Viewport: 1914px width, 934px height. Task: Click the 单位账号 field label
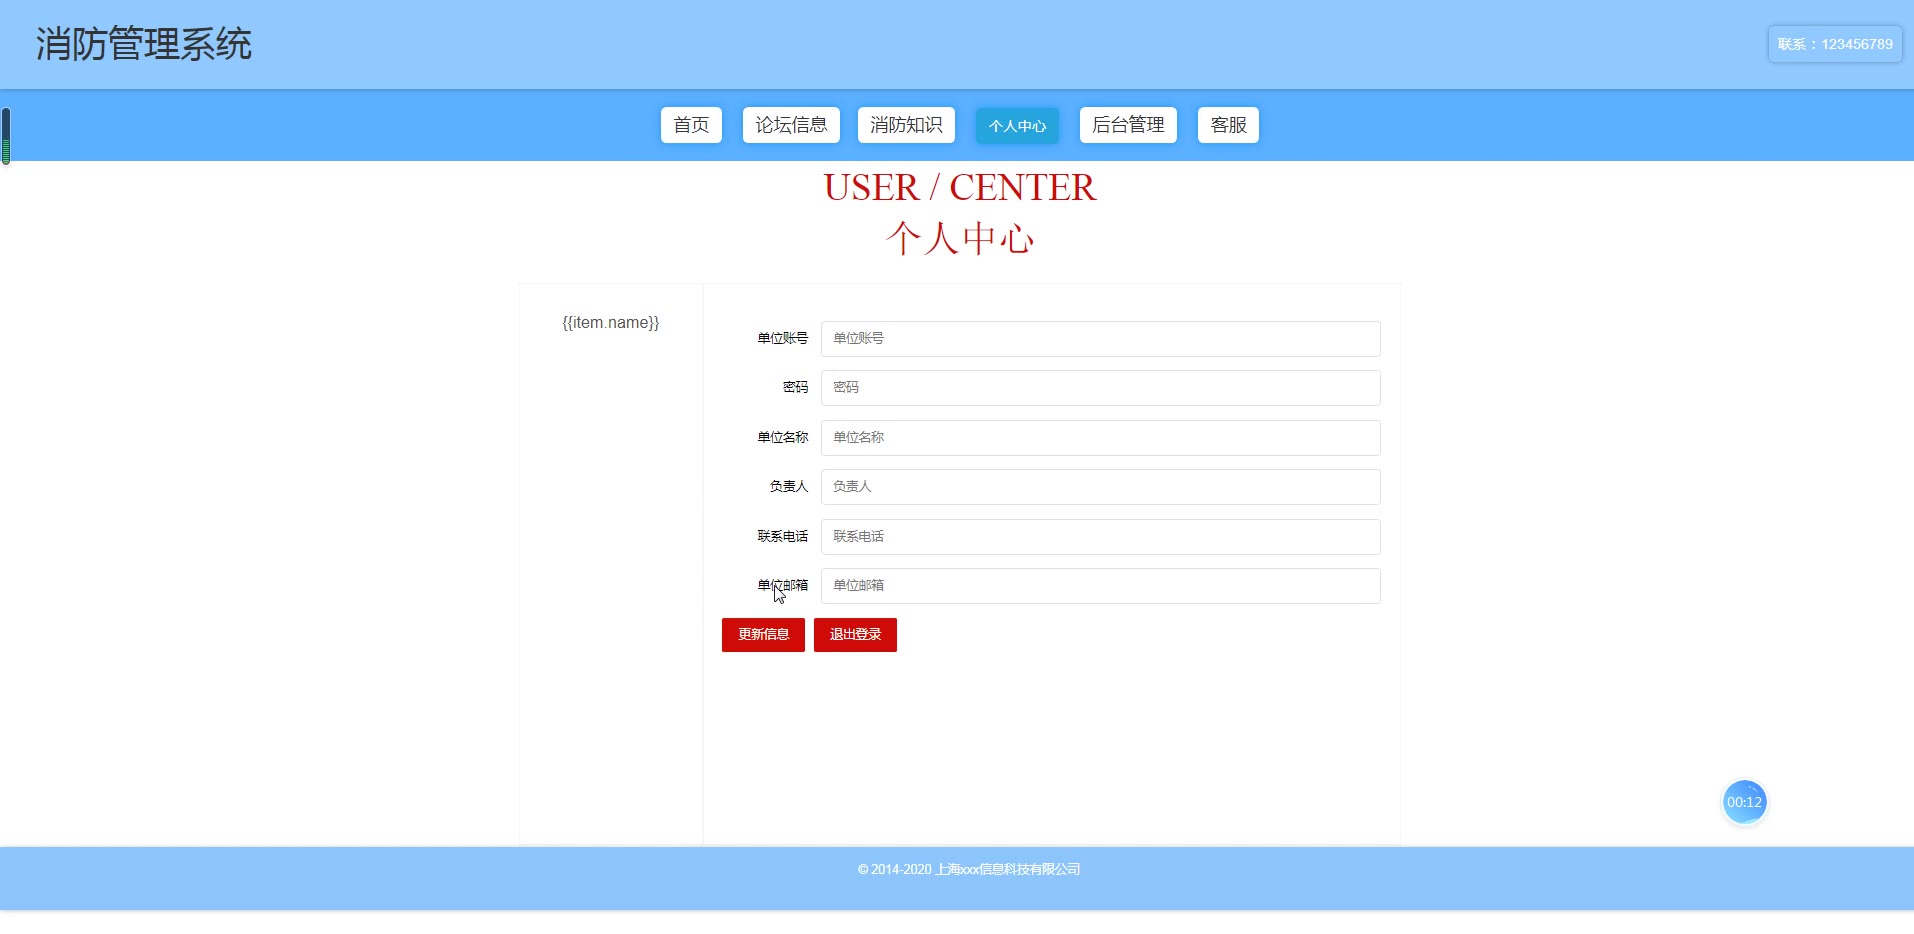pyautogui.click(x=782, y=339)
